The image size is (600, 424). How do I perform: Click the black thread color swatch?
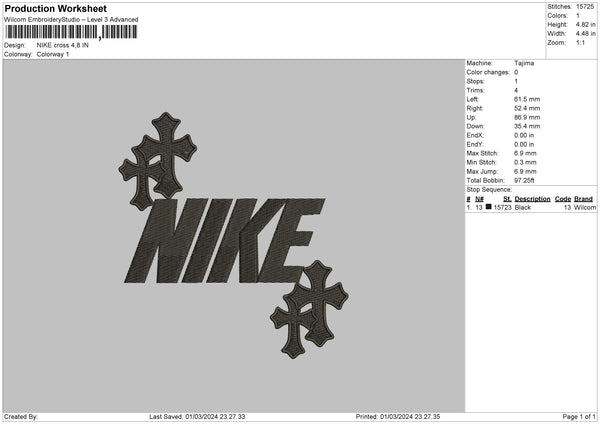tap(489, 207)
